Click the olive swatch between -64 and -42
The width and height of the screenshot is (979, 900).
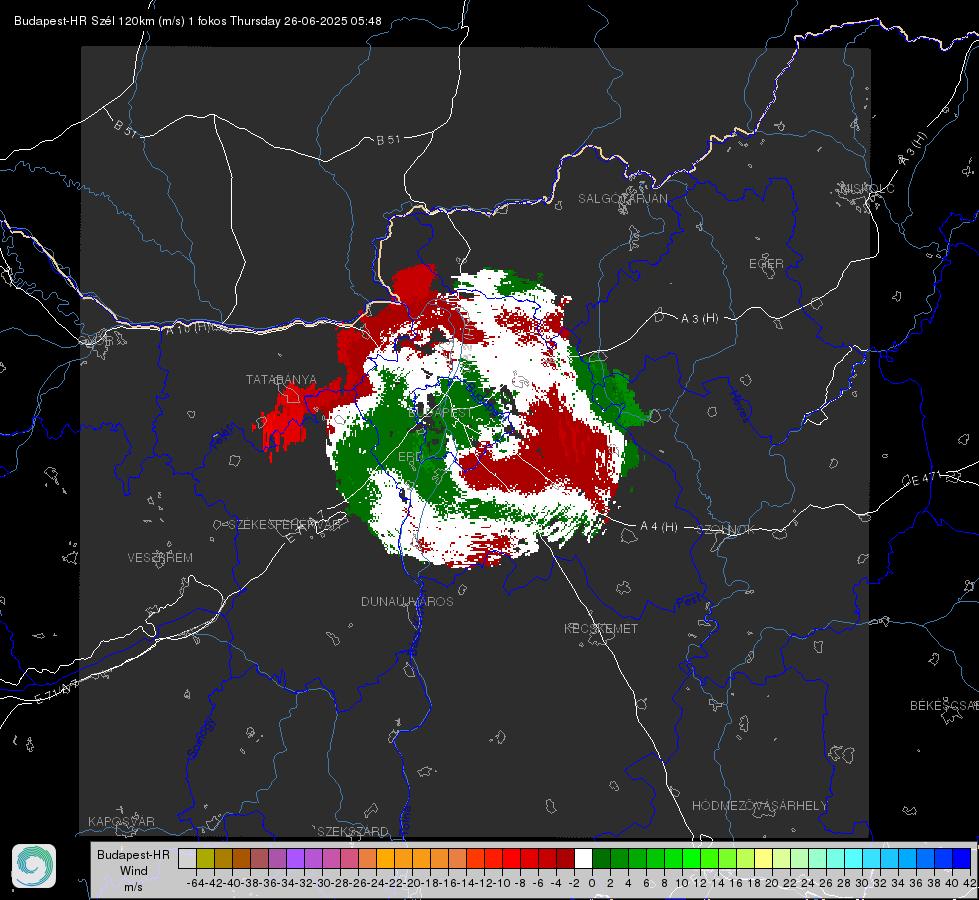pos(205,858)
